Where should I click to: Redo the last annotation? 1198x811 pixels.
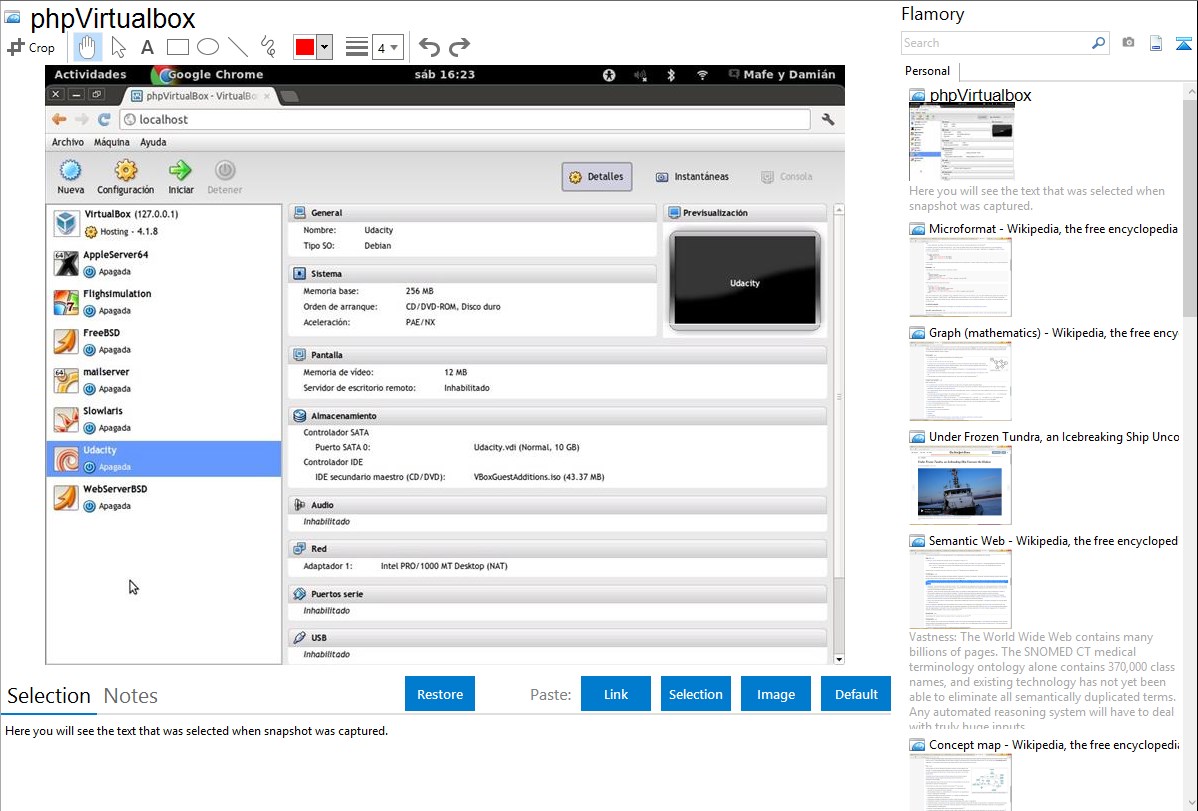[x=459, y=47]
